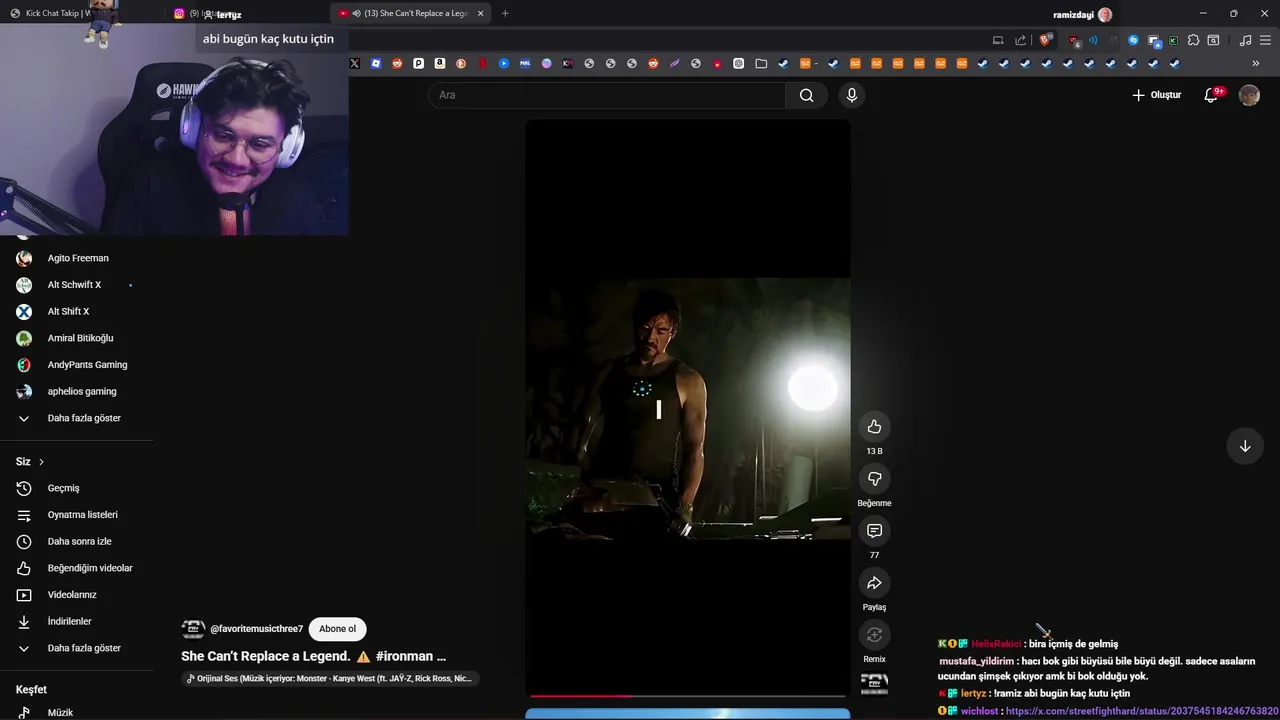Open the Remix option
Viewport: 1280px width, 720px height.
point(874,635)
